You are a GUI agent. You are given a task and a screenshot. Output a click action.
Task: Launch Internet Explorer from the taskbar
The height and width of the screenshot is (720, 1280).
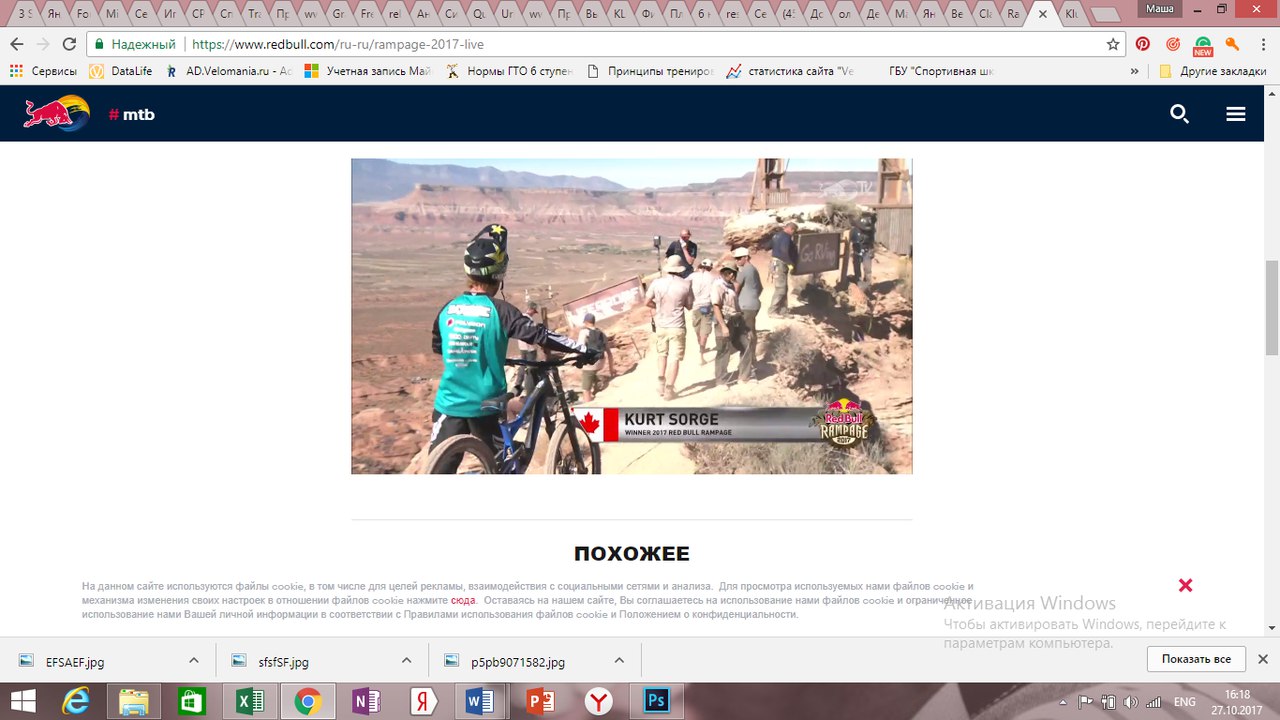tap(76, 701)
